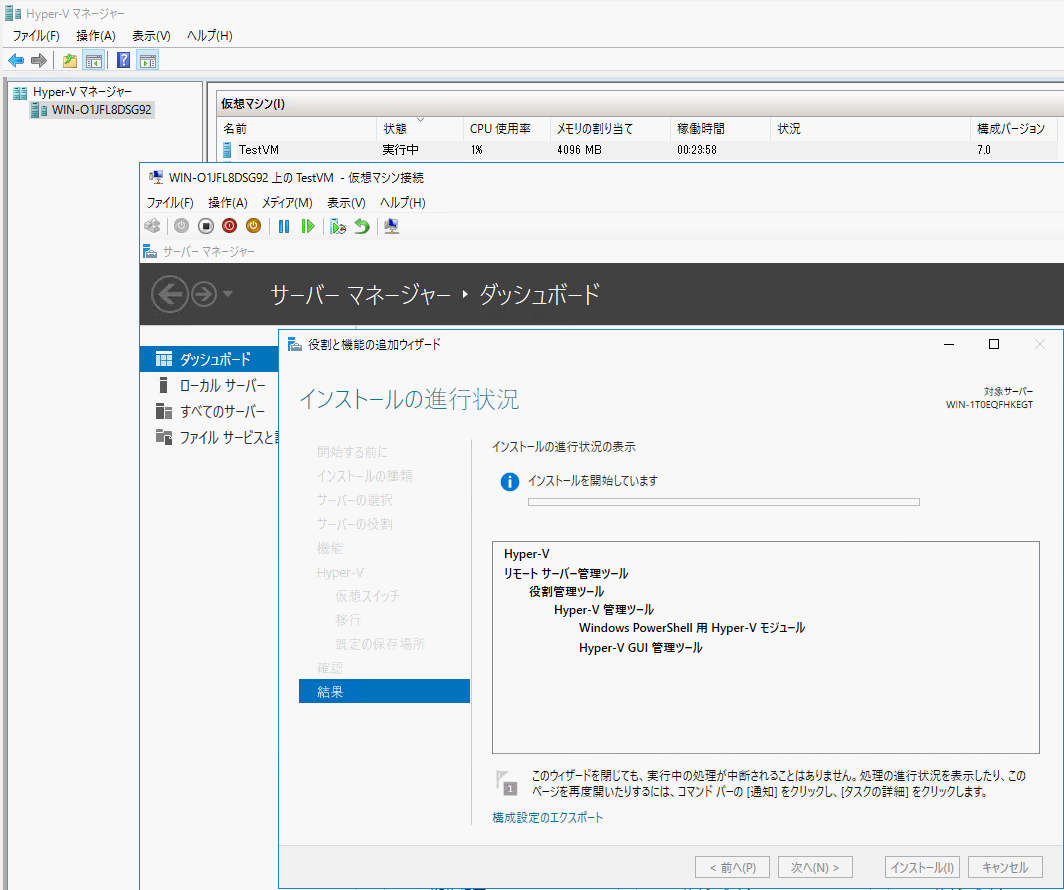Open ヘルプ(H) menu in Hyper-V Manager
The height and width of the screenshot is (890, 1064).
click(210, 36)
